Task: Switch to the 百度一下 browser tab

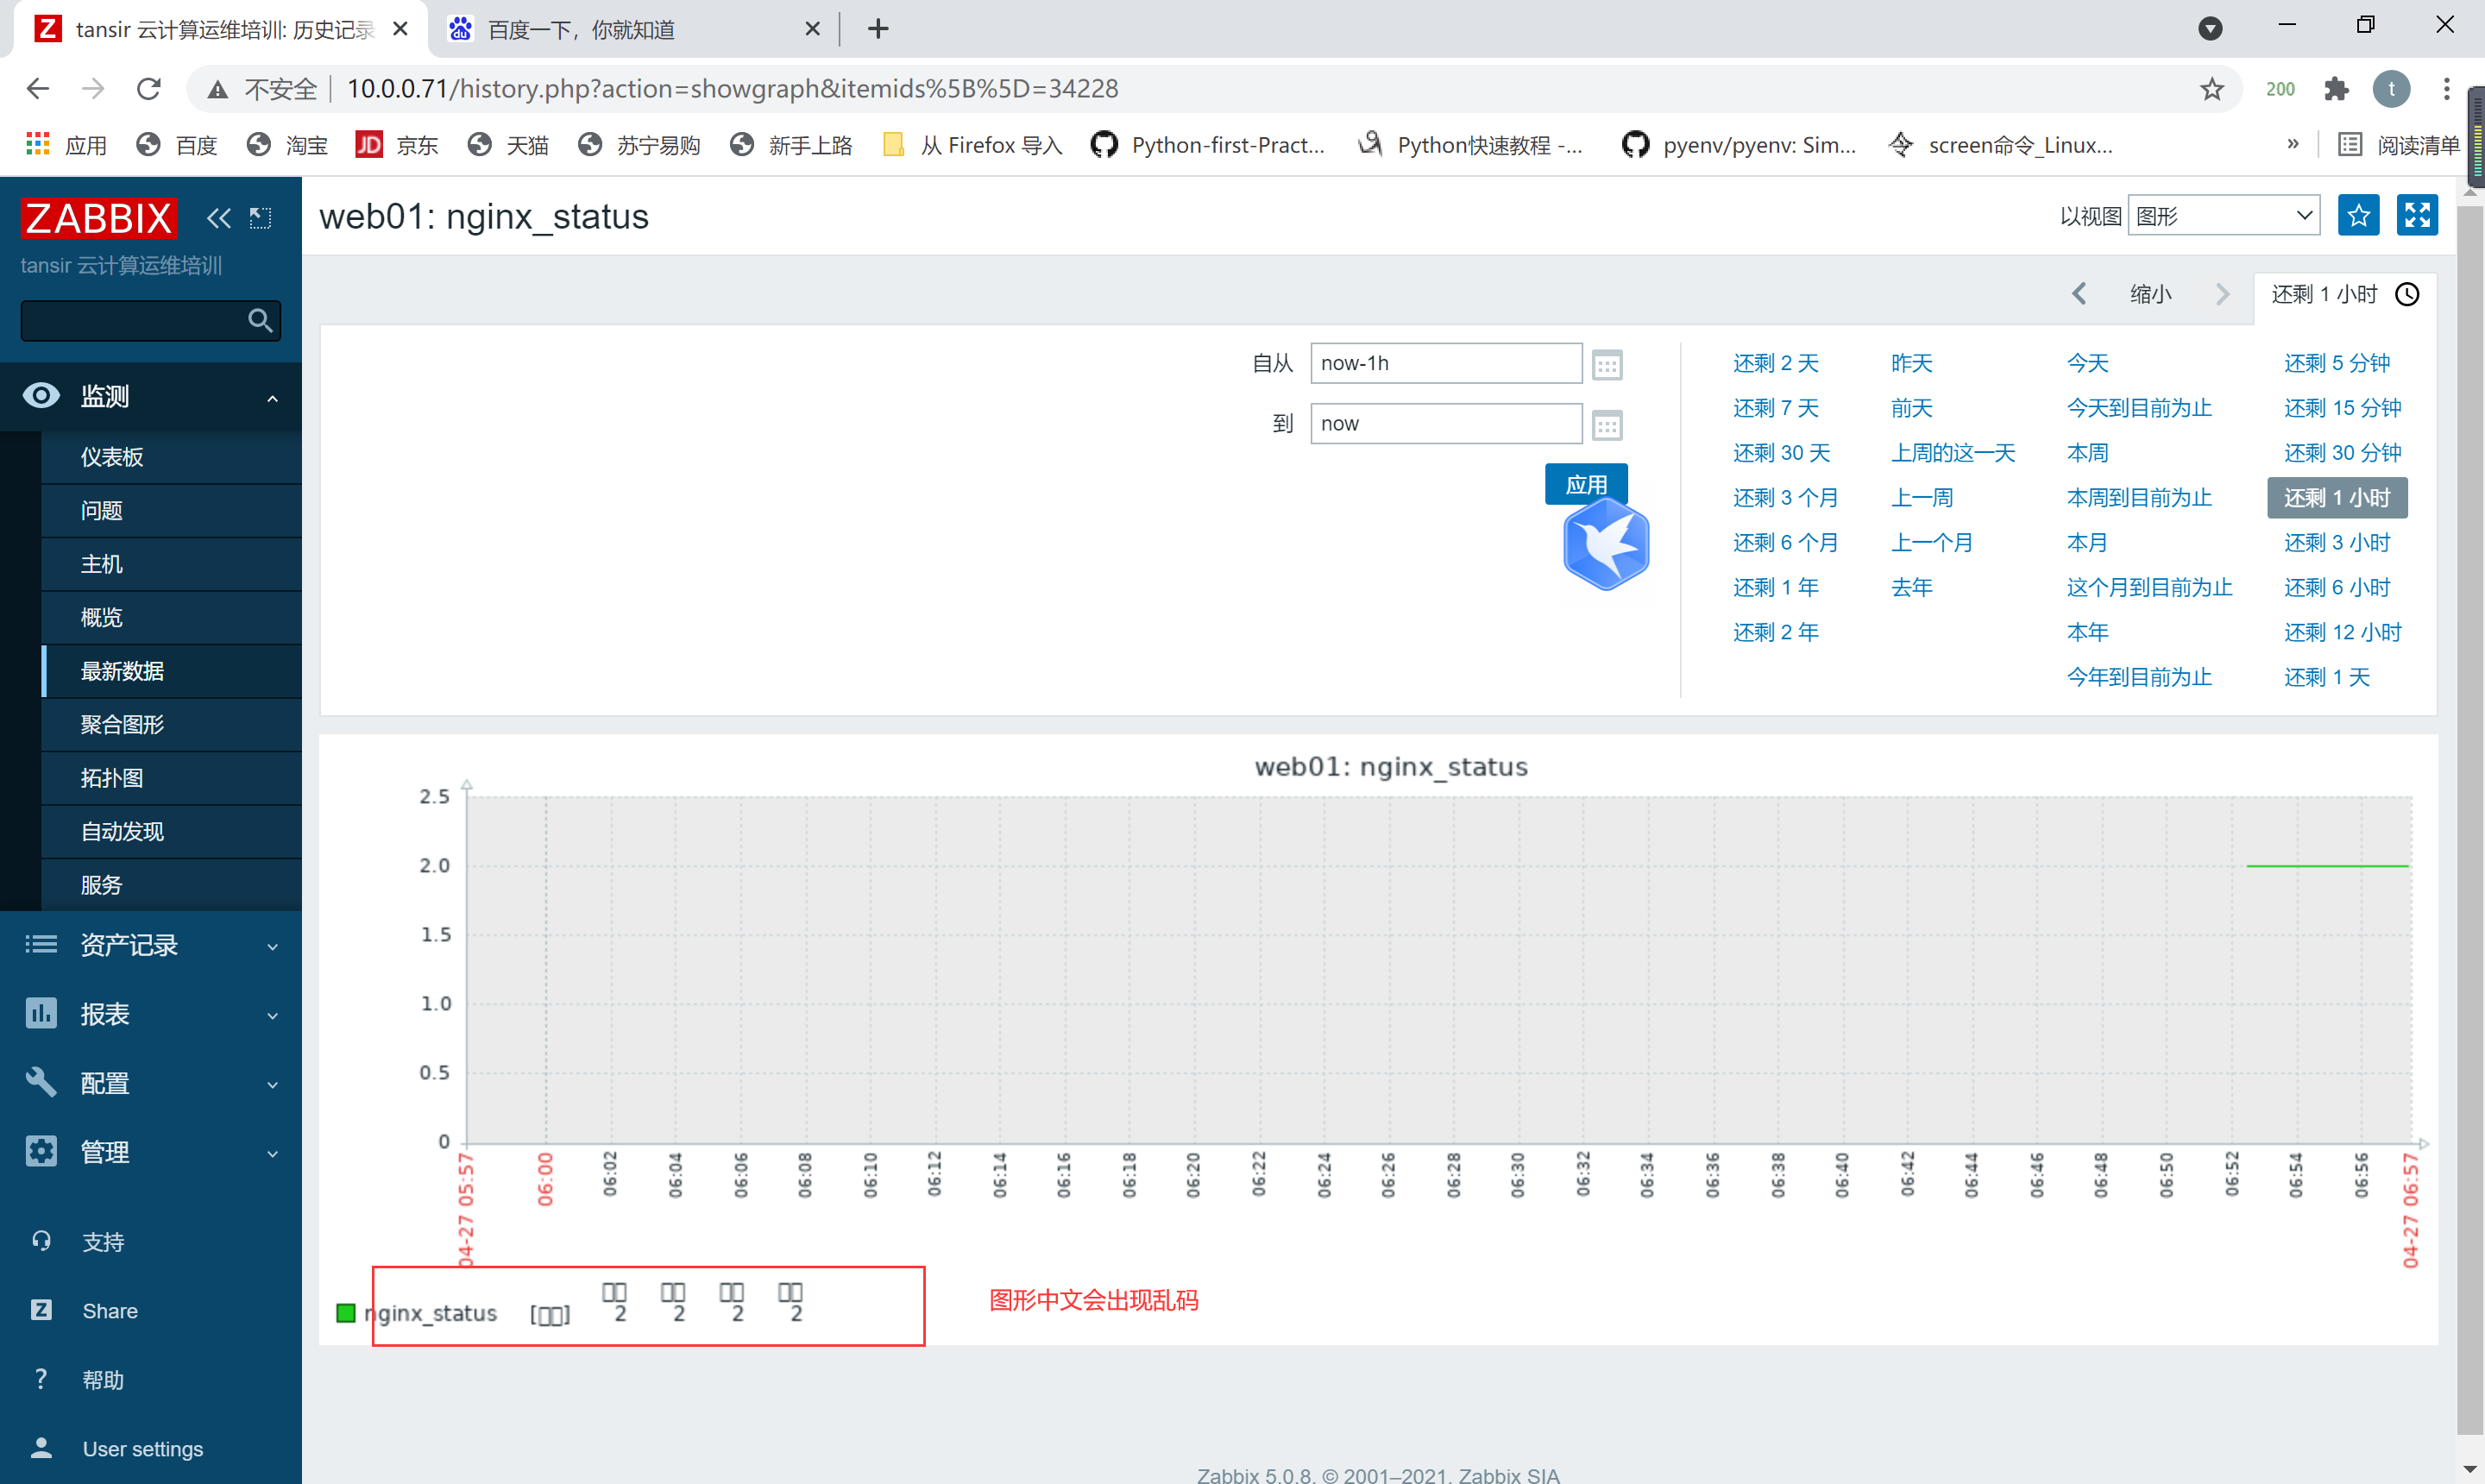Action: [x=633, y=29]
